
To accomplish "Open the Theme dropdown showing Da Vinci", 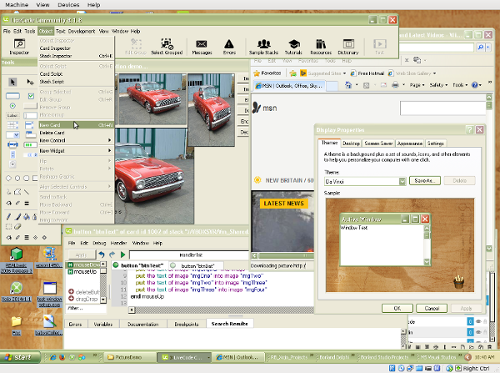I will tap(402, 181).
